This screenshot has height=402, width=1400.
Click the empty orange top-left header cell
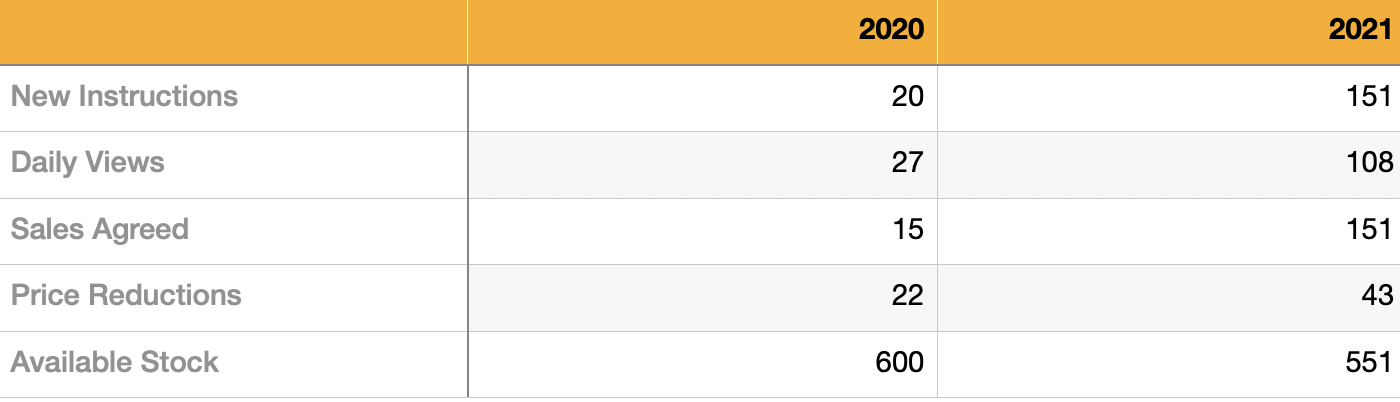tap(233, 32)
